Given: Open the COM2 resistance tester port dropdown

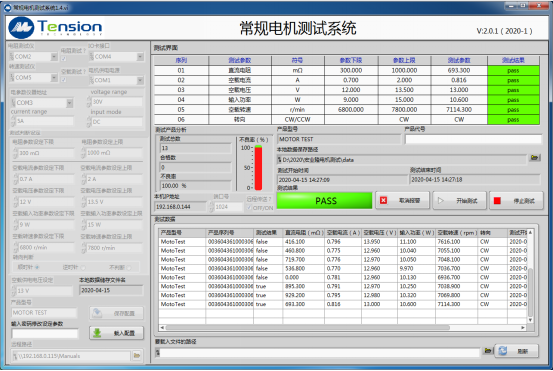Looking at the screenshot, I should 54,56.
